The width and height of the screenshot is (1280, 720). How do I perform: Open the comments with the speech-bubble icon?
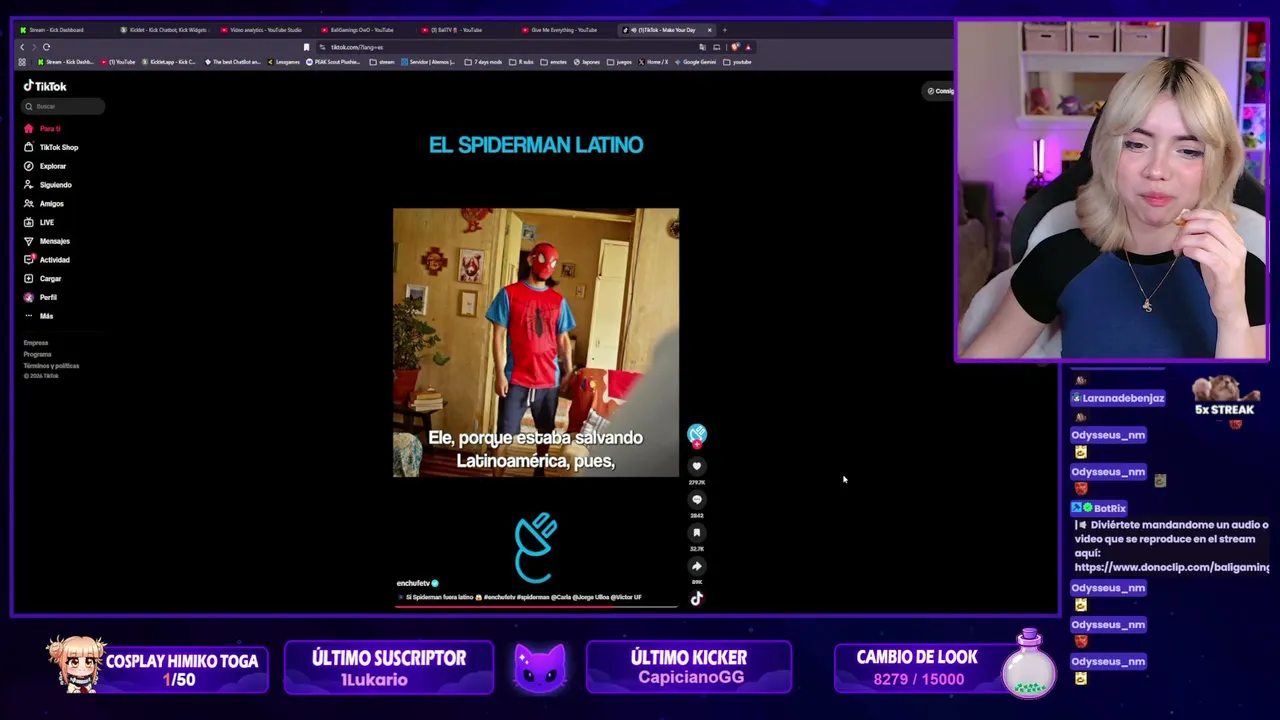(697, 499)
